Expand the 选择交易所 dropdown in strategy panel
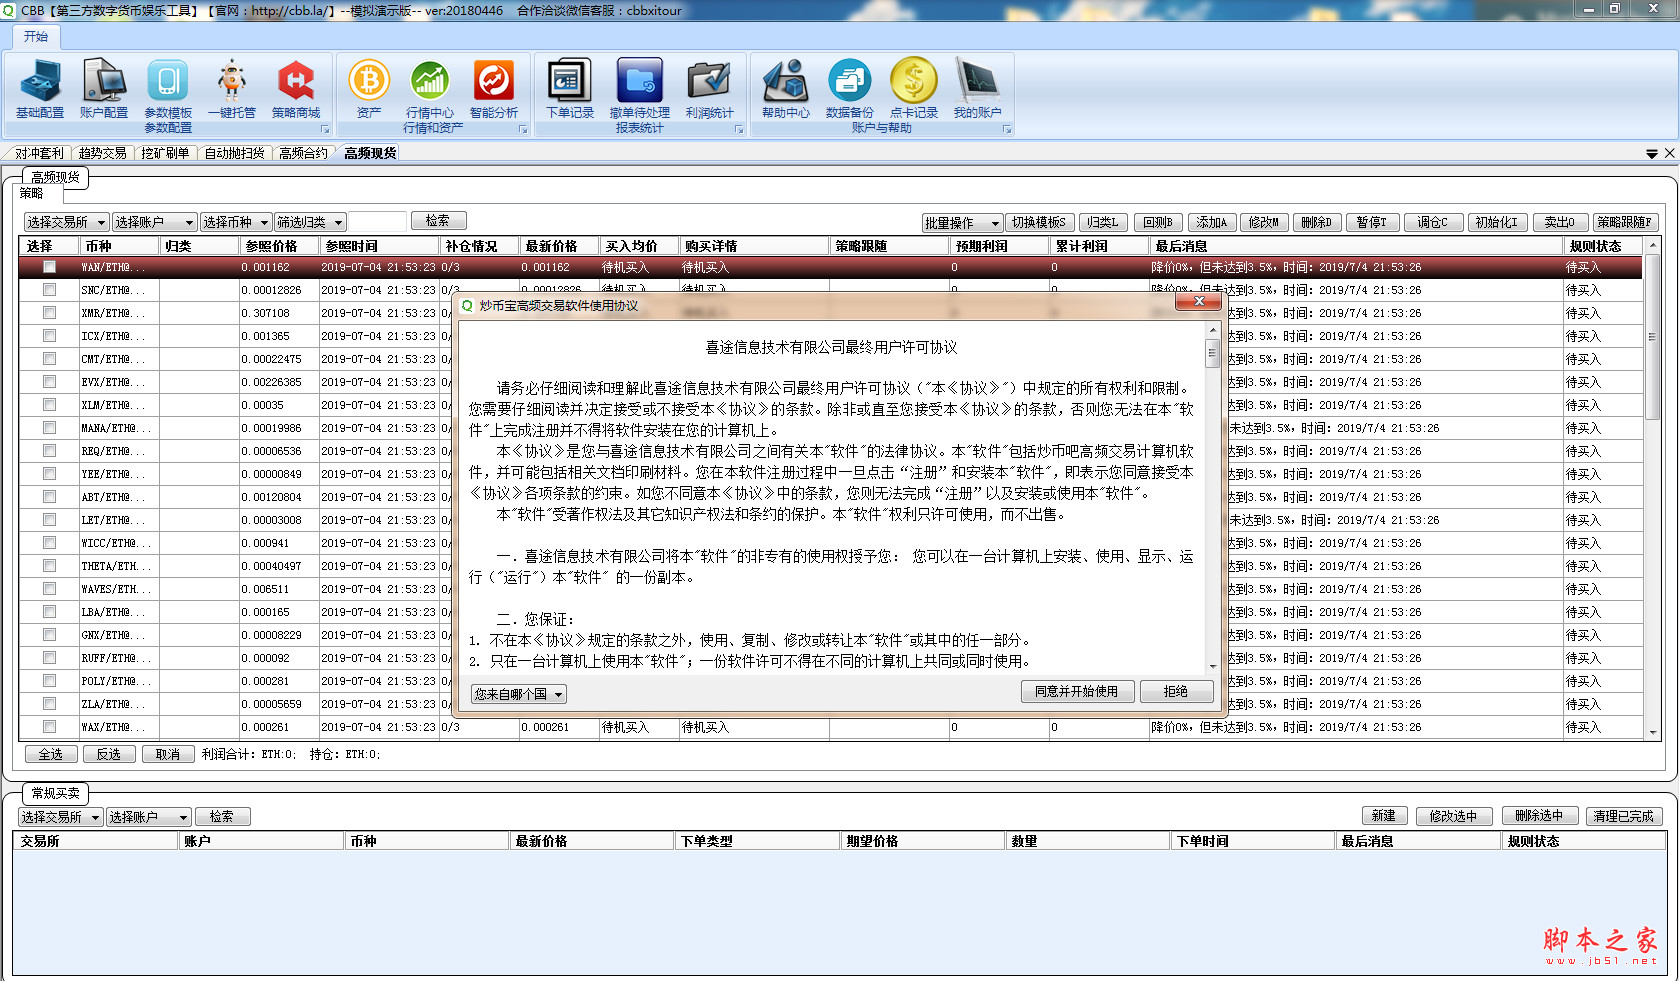The height and width of the screenshot is (981, 1680). click(x=66, y=222)
